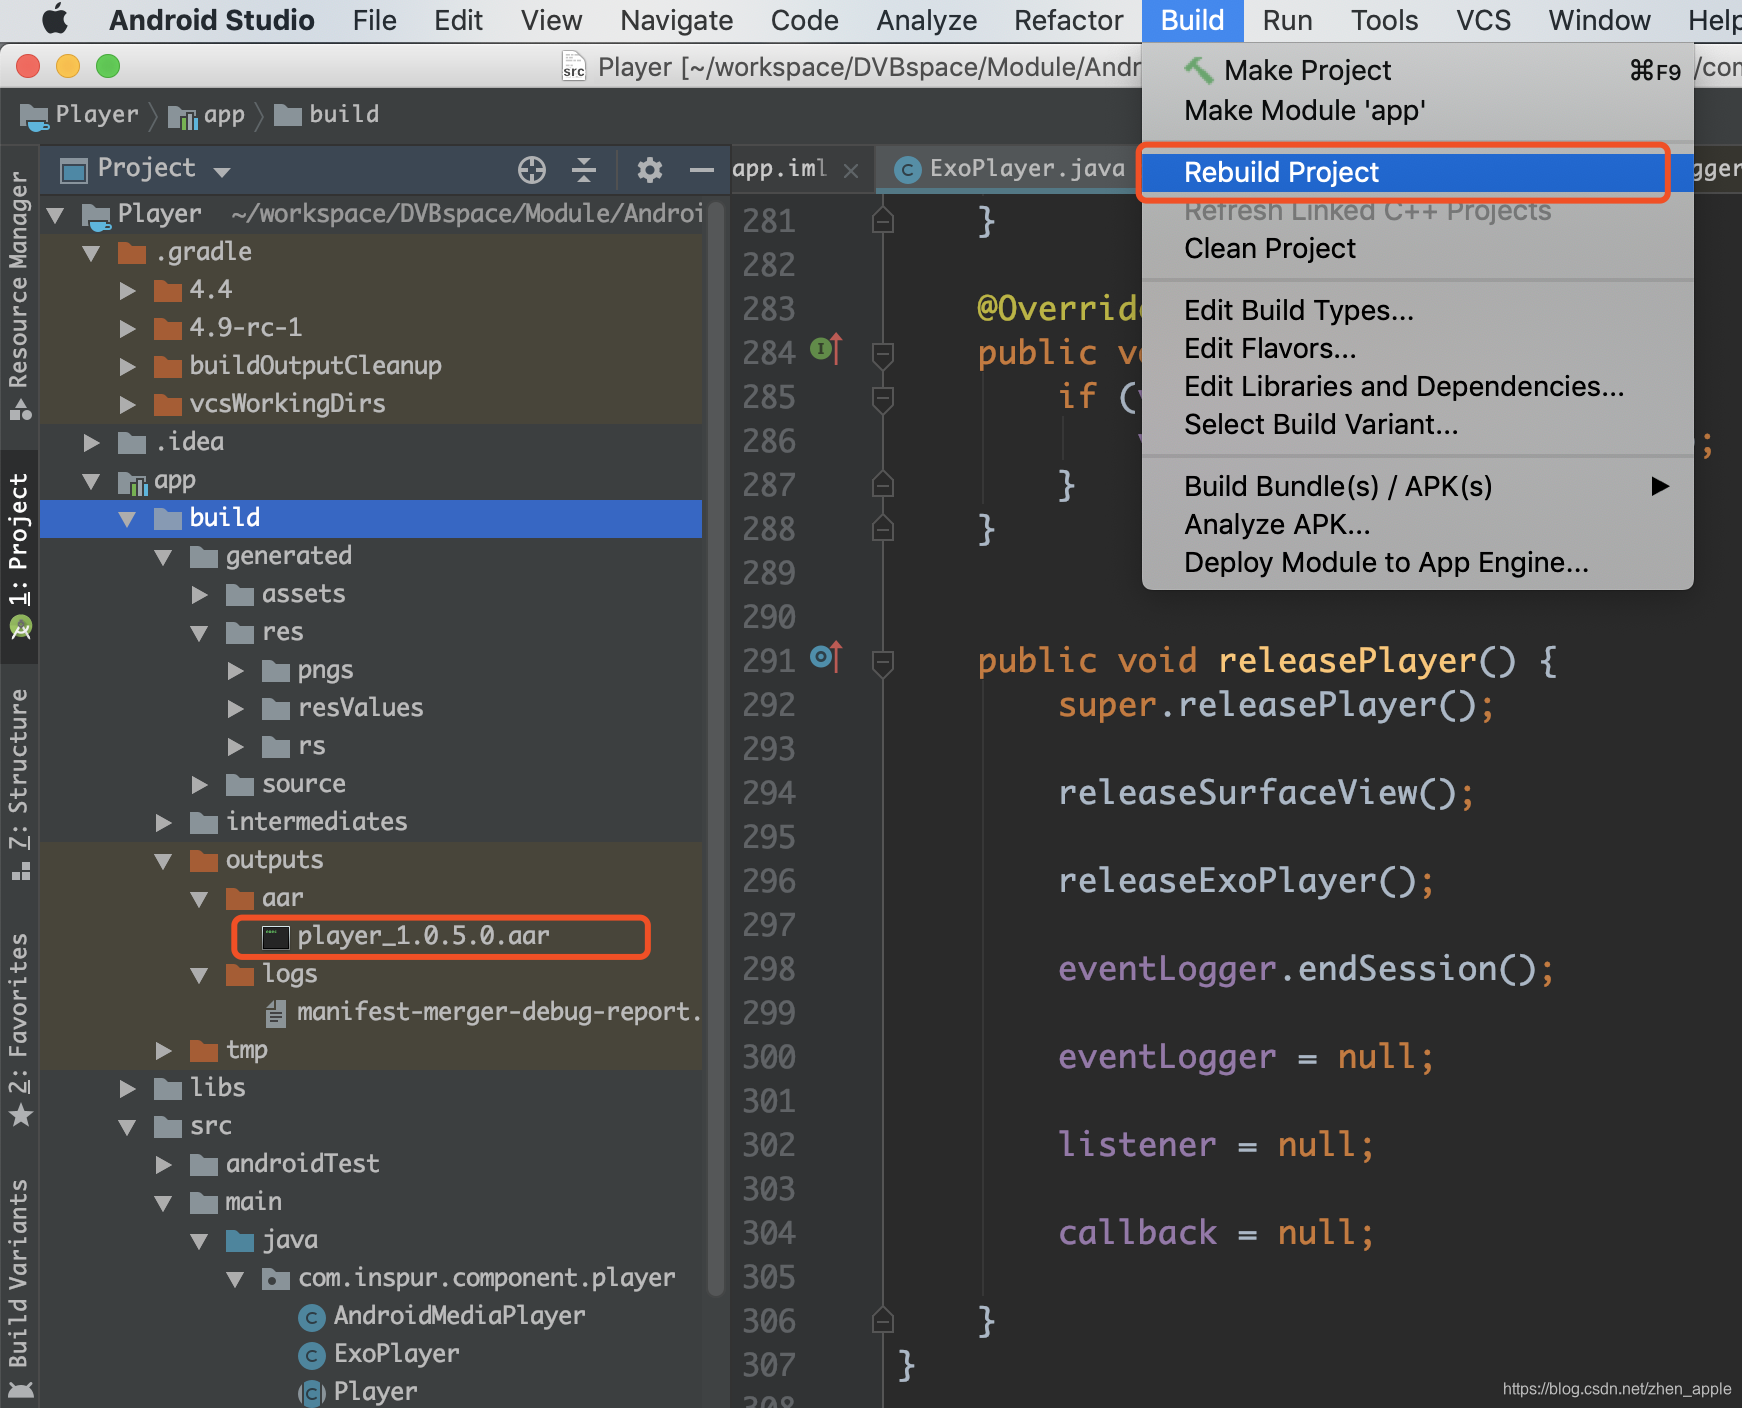Click the override gutter icon on line 291

(x=826, y=657)
